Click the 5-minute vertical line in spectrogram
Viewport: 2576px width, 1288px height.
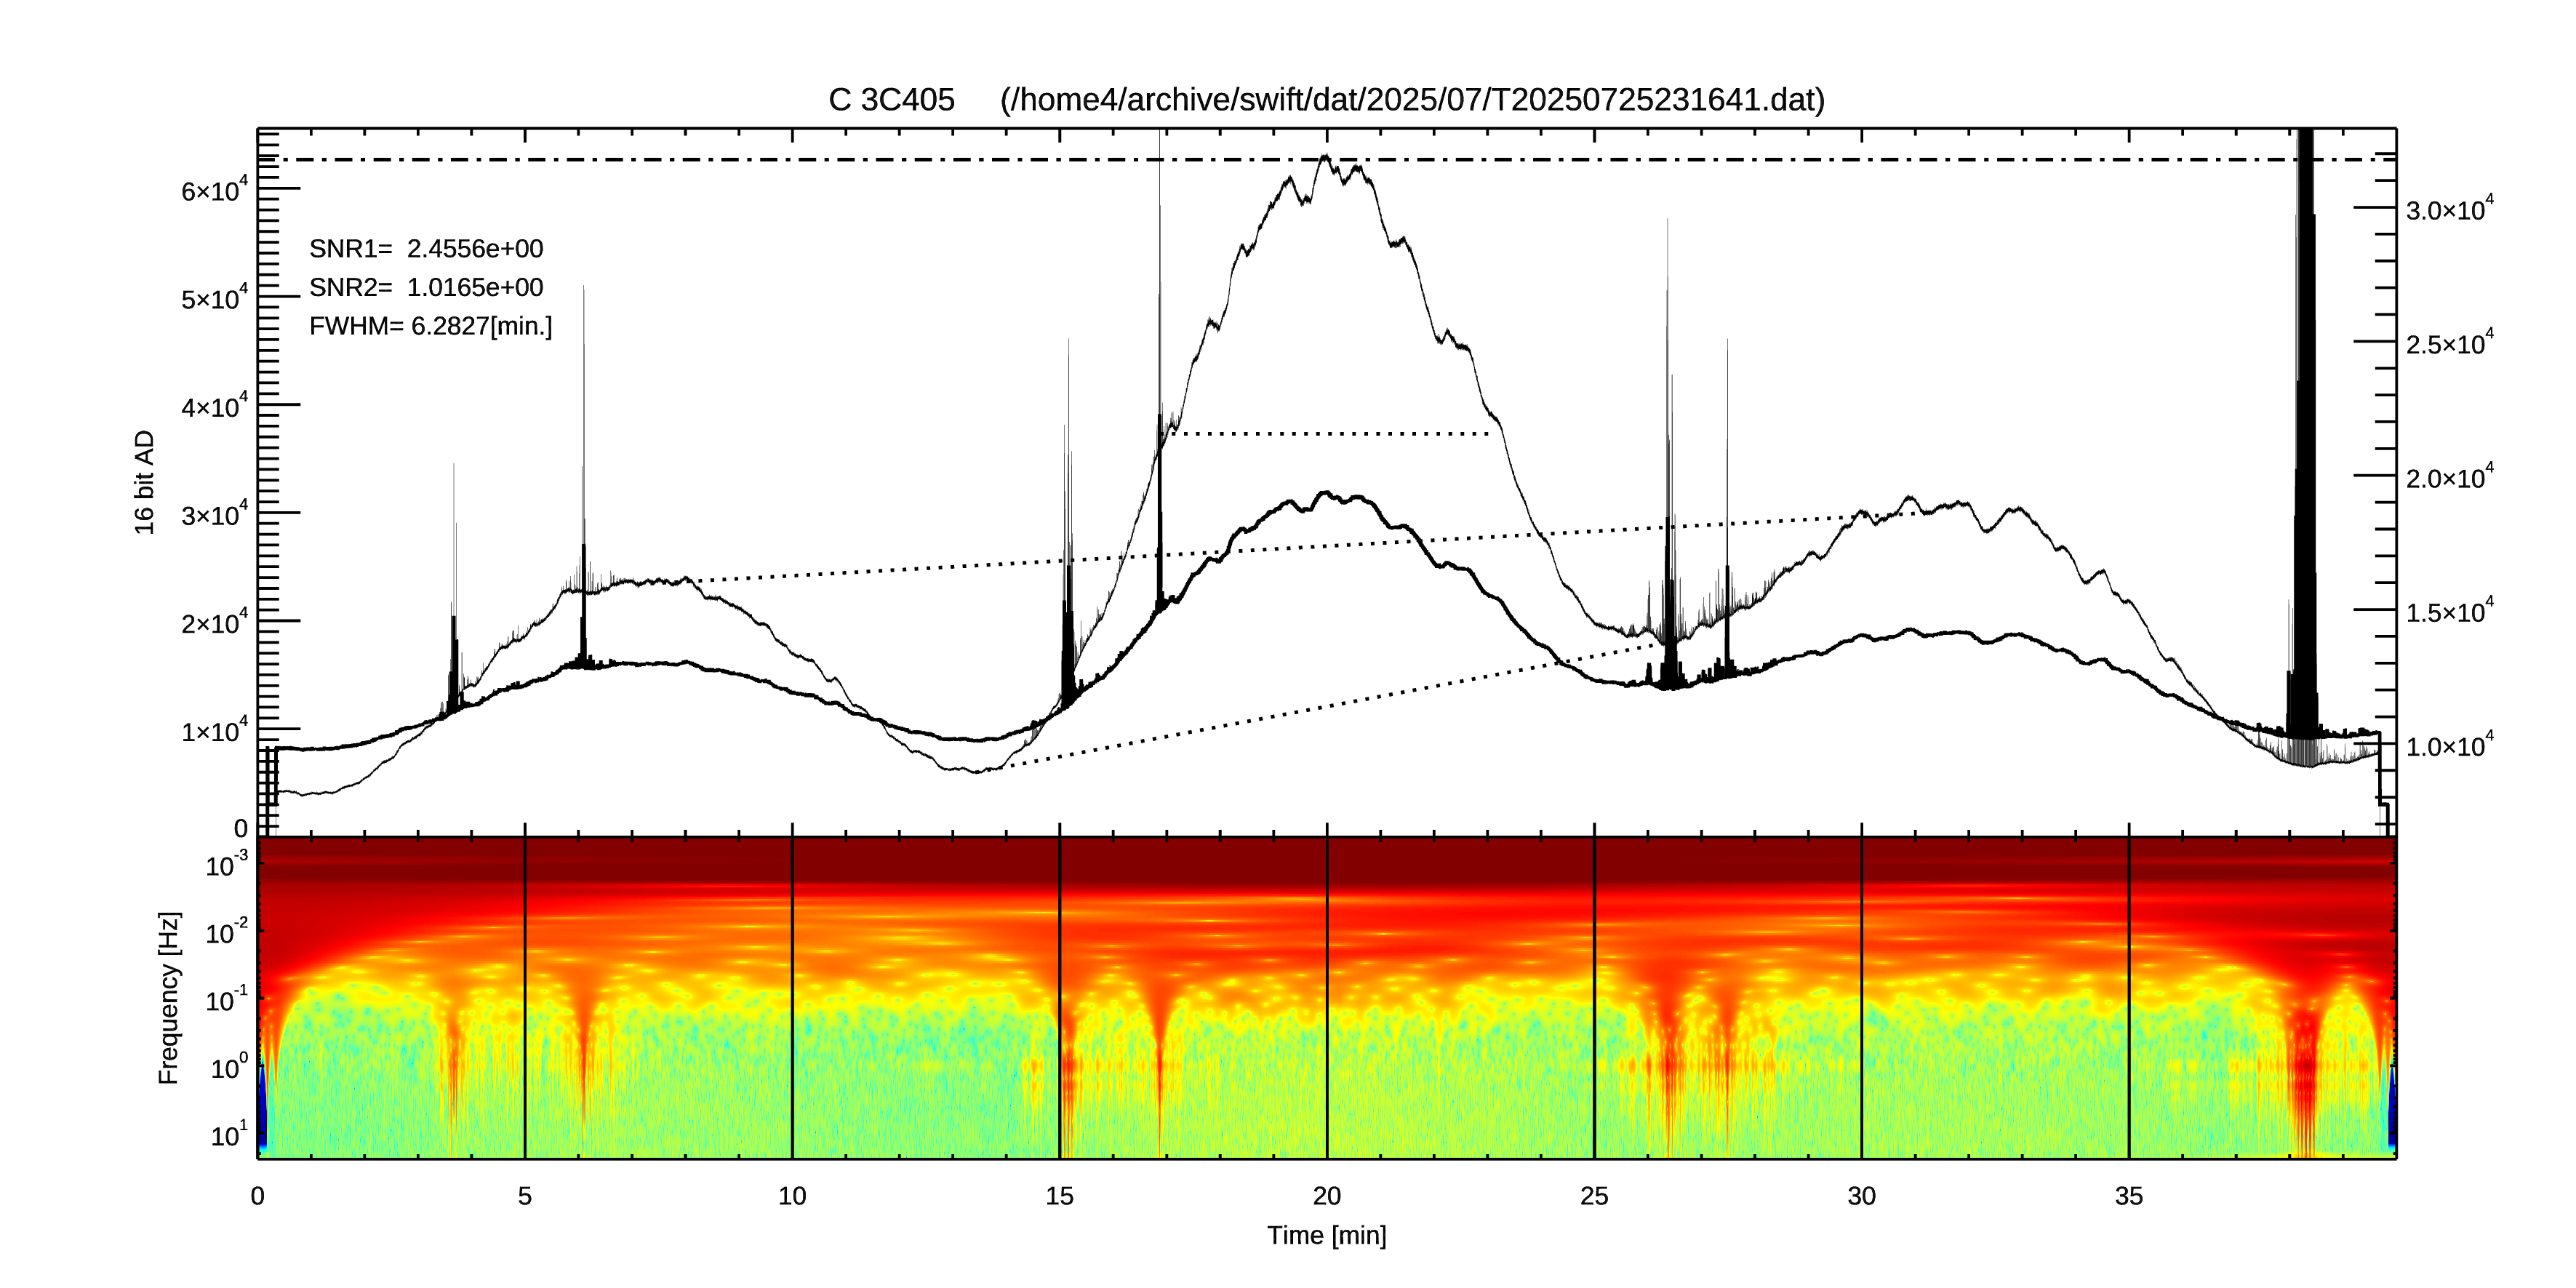pos(525,997)
